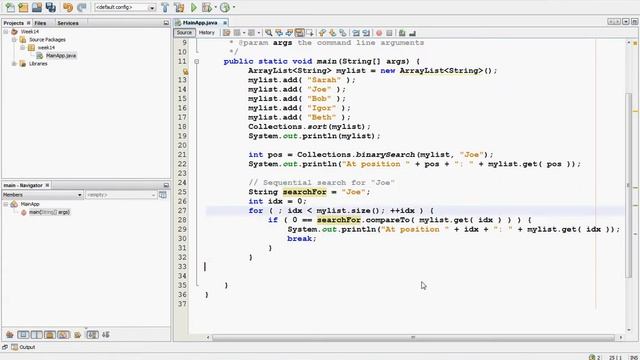Click the editor Find Selection magnifier icon
Image resolution: width=640 pixels, height=360 pixels.
[x=269, y=33]
